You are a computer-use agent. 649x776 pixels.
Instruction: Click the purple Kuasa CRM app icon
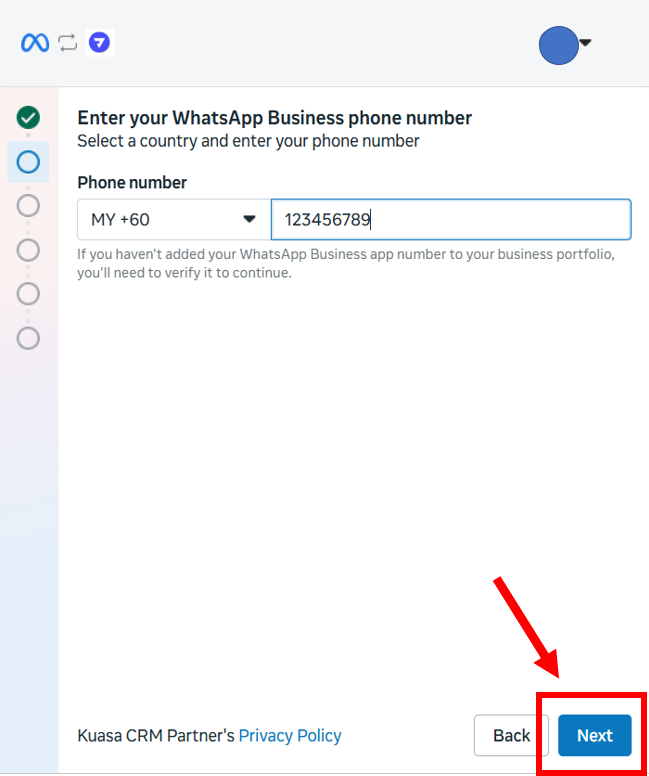(99, 43)
